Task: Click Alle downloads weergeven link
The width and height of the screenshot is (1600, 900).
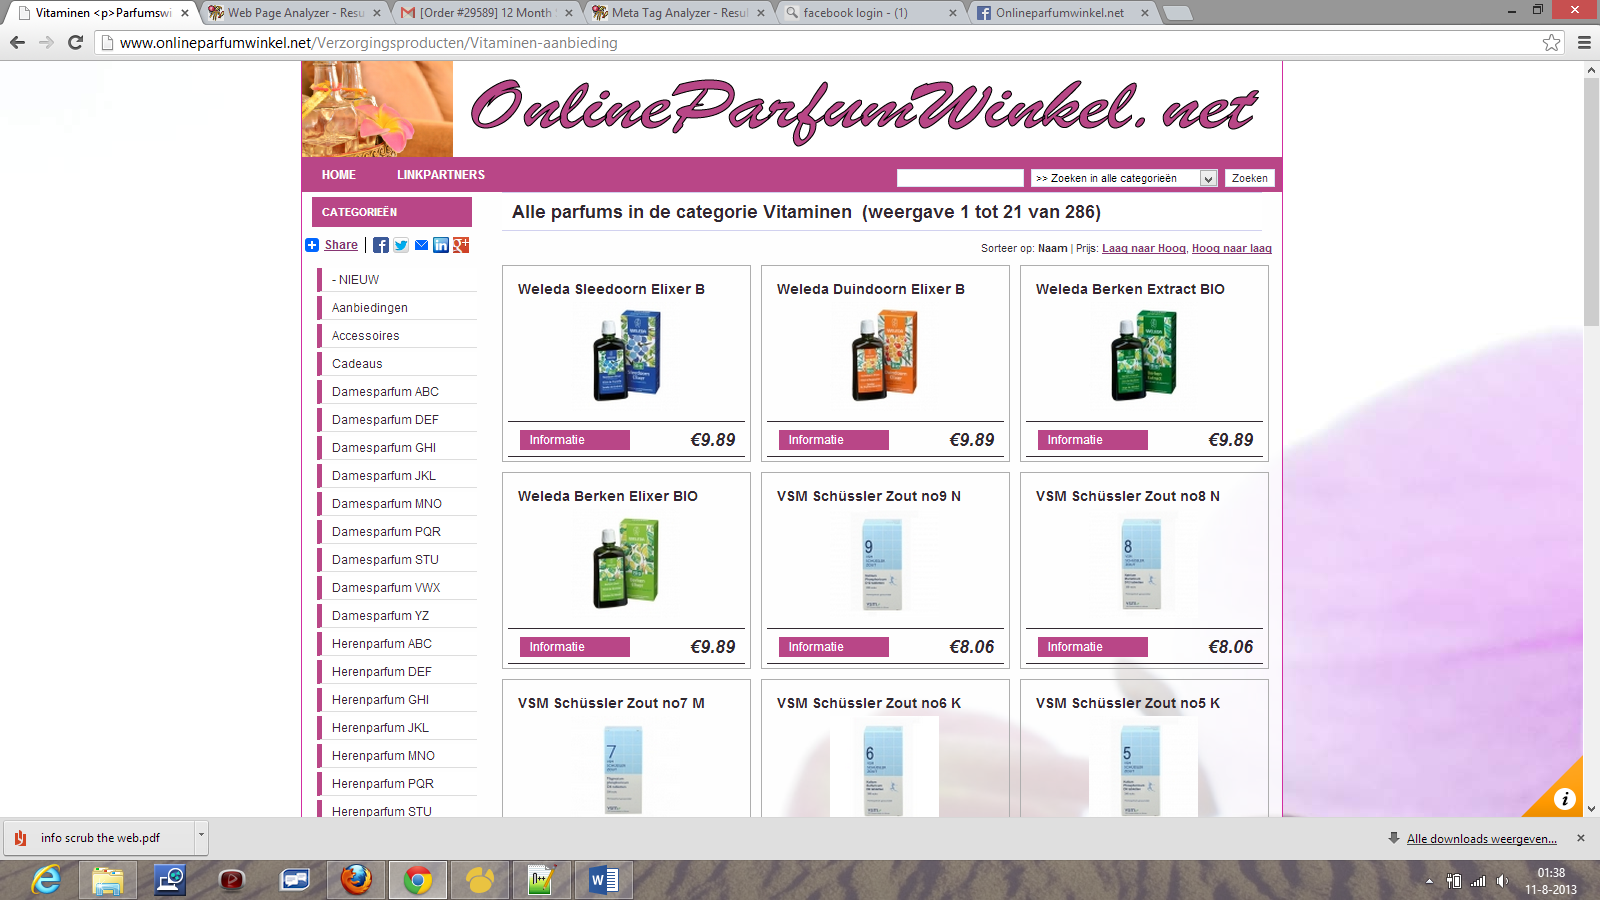Action: pos(1482,839)
